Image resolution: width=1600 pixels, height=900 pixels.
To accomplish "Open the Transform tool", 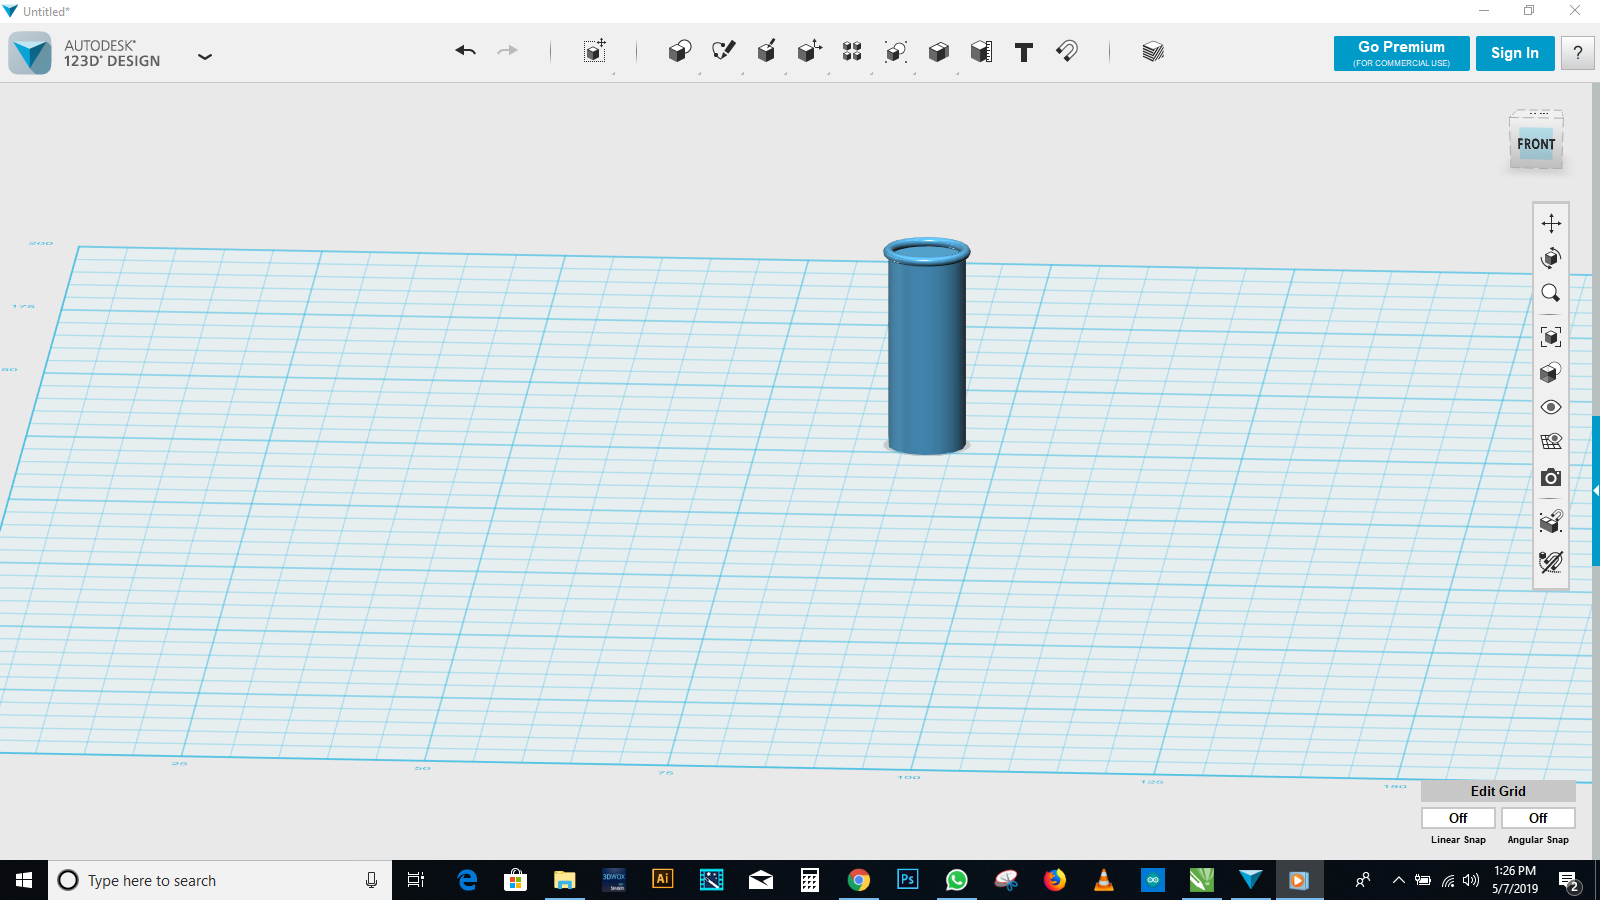I will pos(595,52).
